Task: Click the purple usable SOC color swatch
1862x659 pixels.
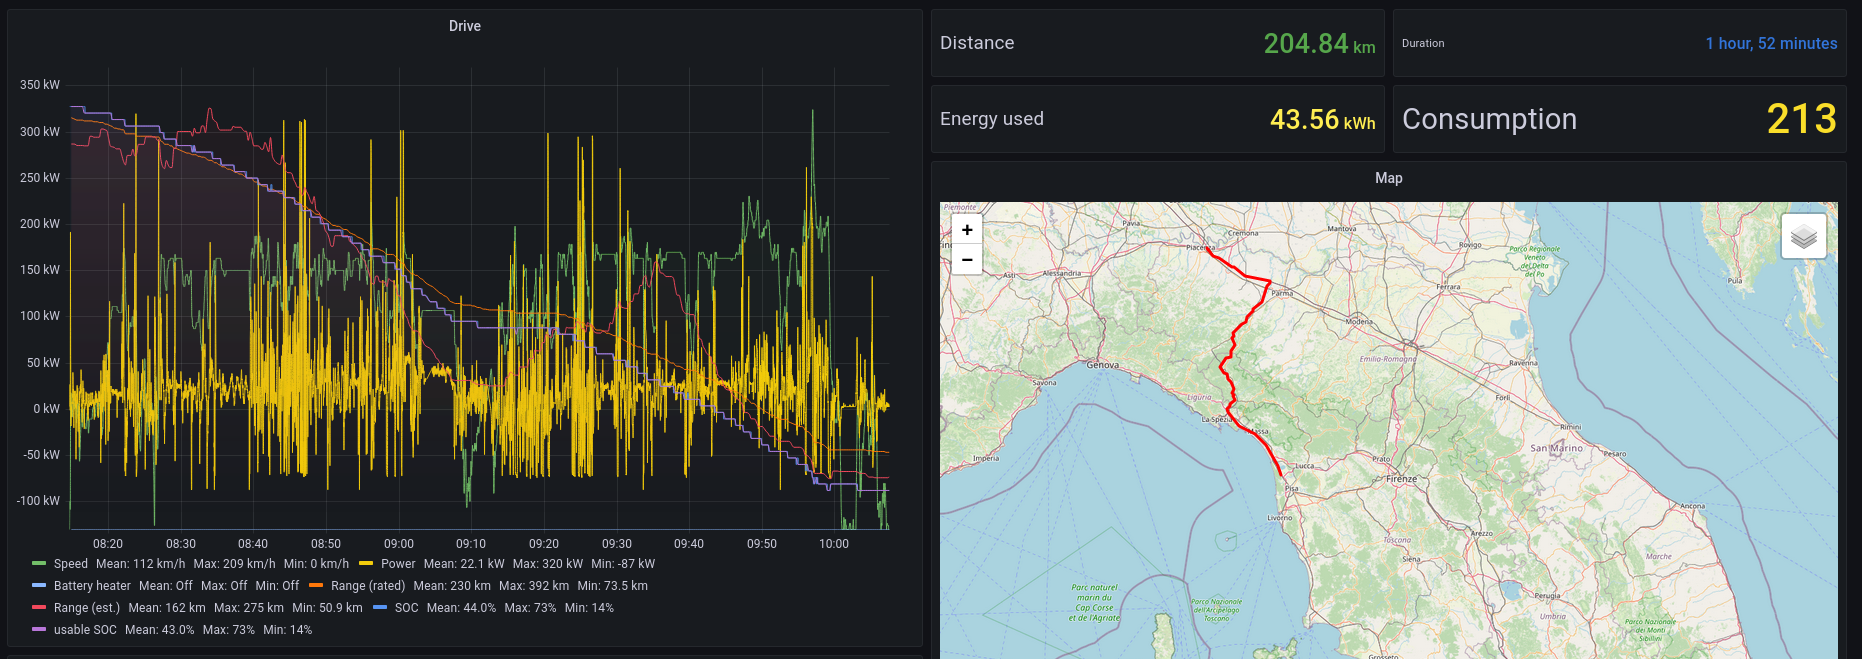Action: pyautogui.click(x=39, y=630)
